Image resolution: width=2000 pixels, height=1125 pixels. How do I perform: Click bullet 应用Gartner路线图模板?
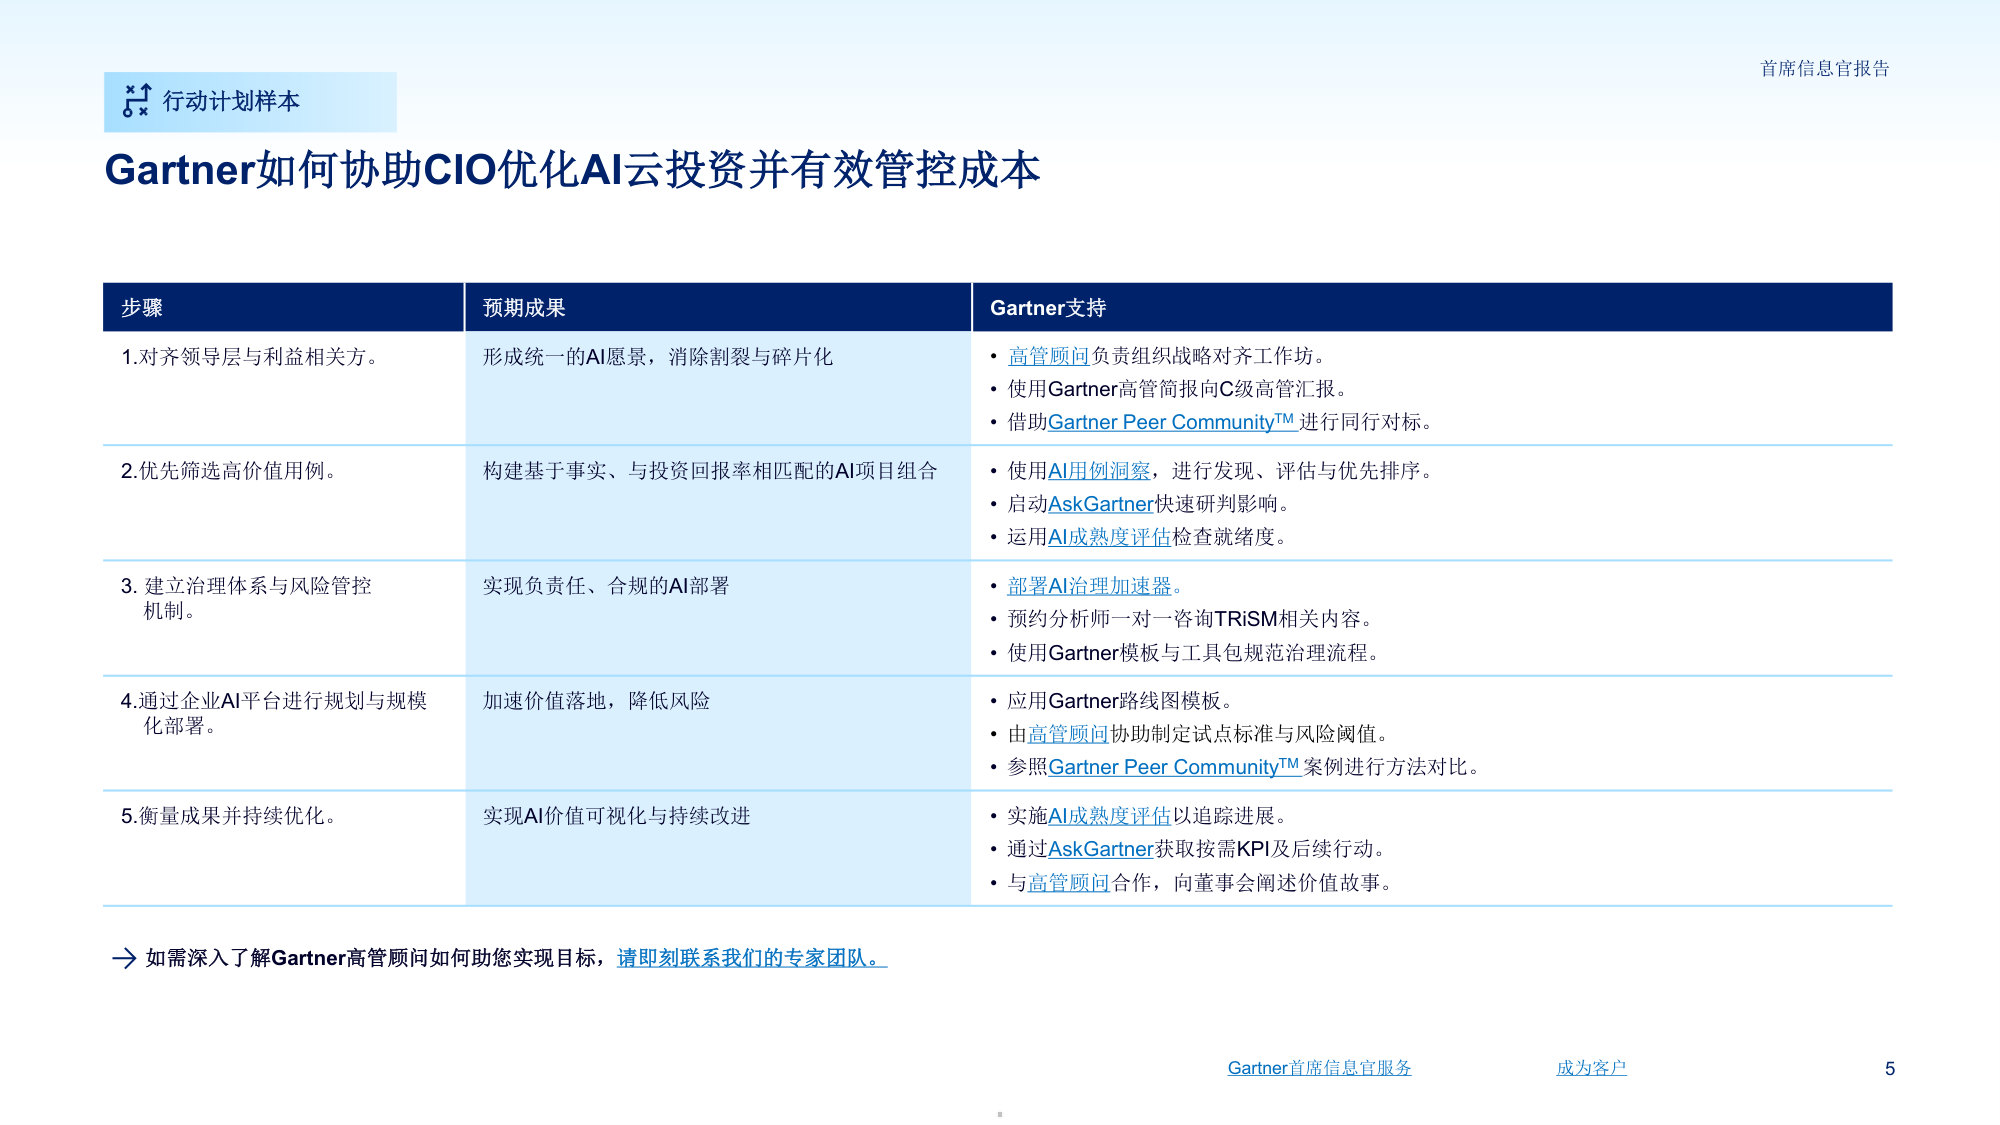pyautogui.click(x=1121, y=701)
